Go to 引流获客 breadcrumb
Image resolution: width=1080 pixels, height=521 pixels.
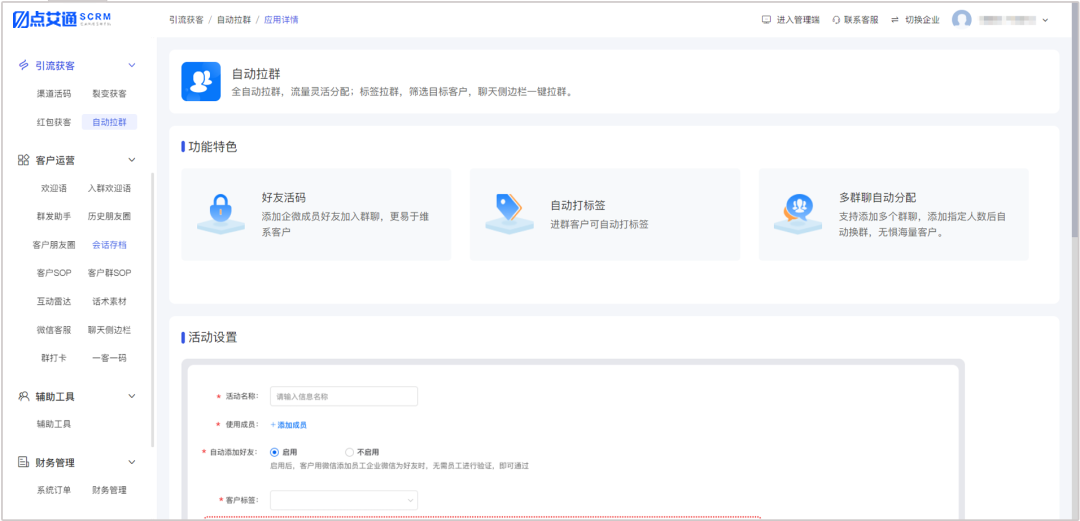pos(186,20)
